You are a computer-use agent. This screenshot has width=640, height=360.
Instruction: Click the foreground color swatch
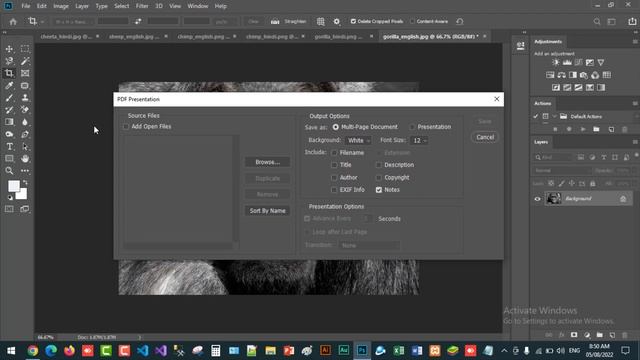(13, 186)
